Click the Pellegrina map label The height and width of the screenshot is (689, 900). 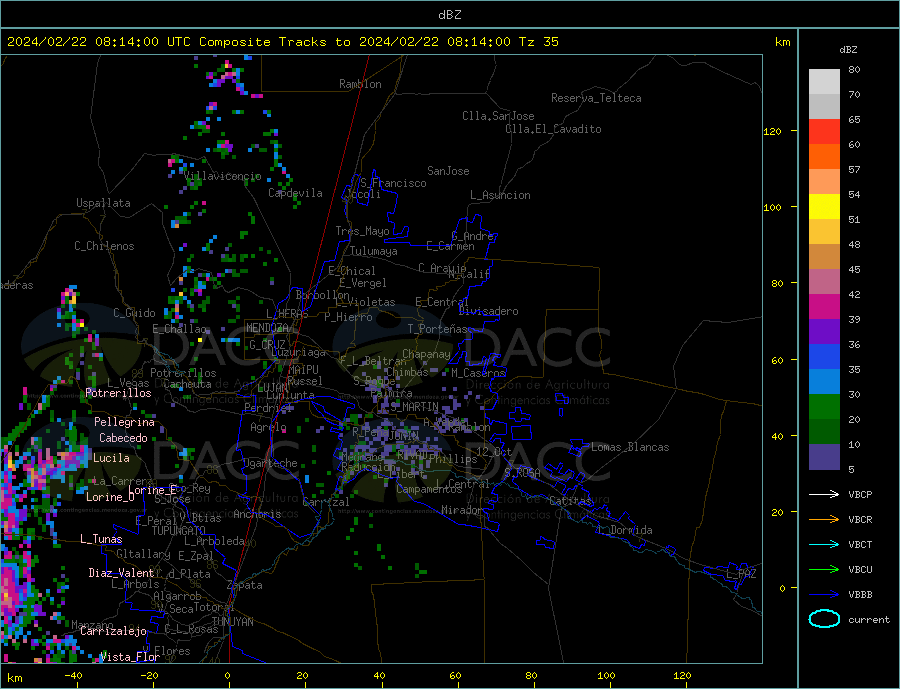125,422
